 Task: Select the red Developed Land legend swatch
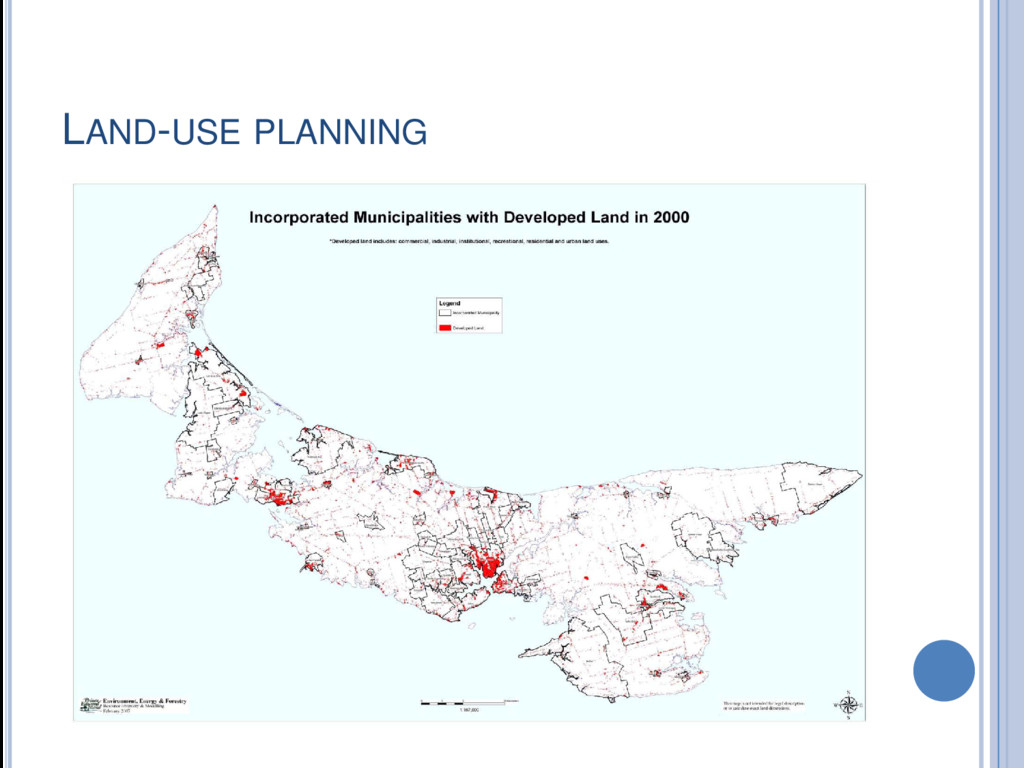pos(445,327)
